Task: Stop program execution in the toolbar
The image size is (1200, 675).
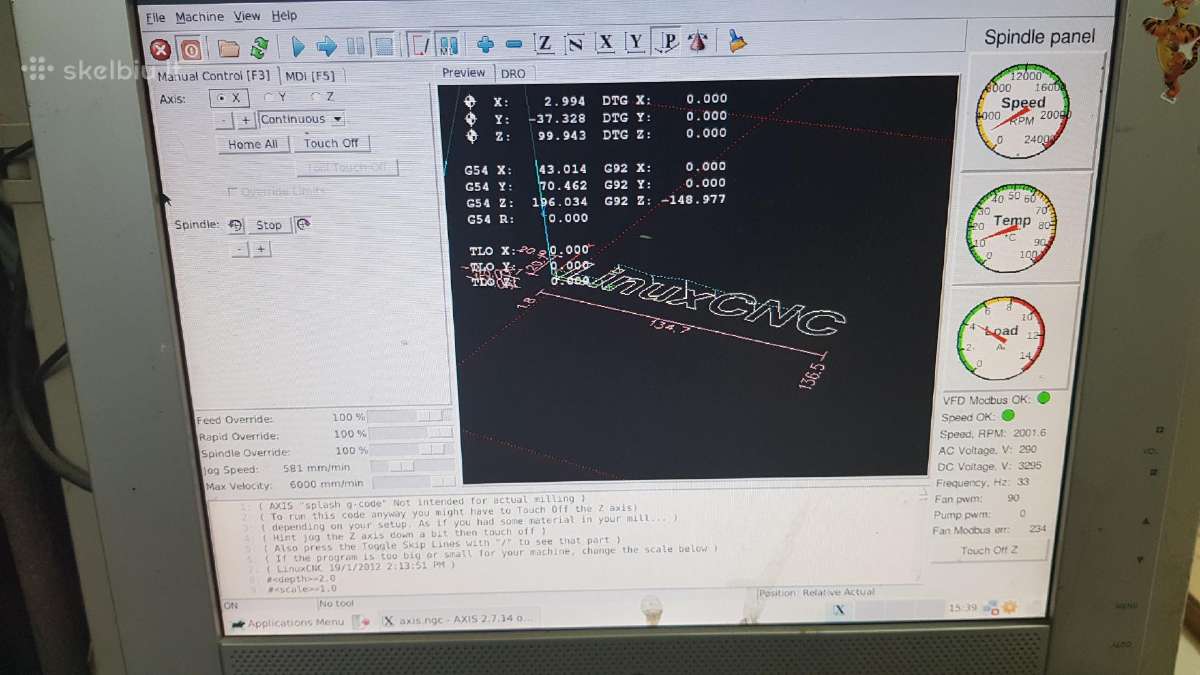Action: point(383,46)
